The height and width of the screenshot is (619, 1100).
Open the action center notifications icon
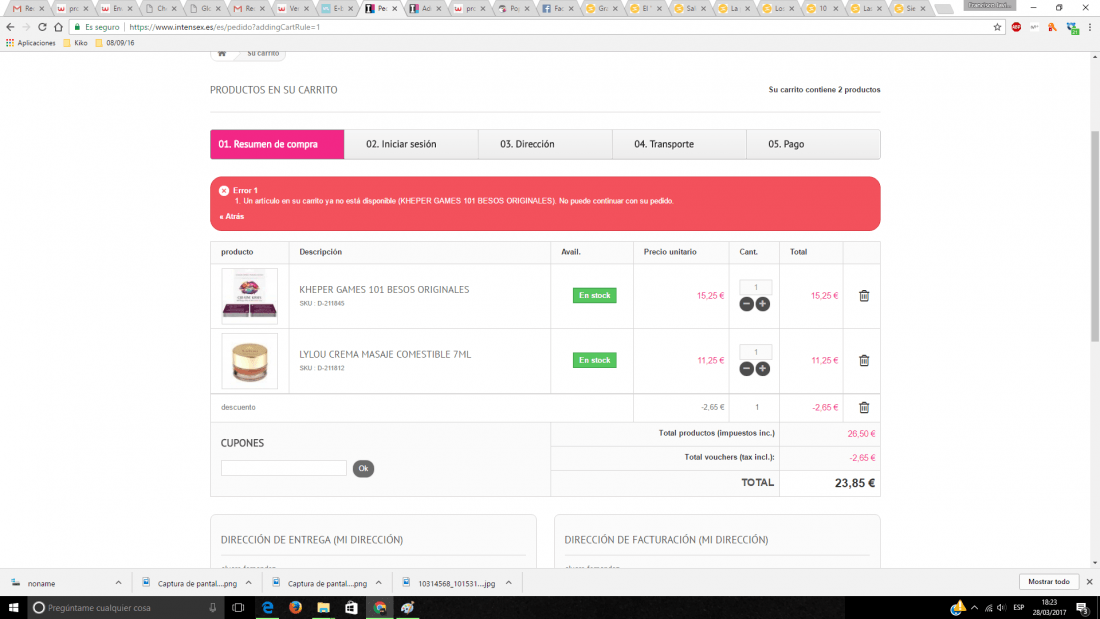coord(1083,608)
